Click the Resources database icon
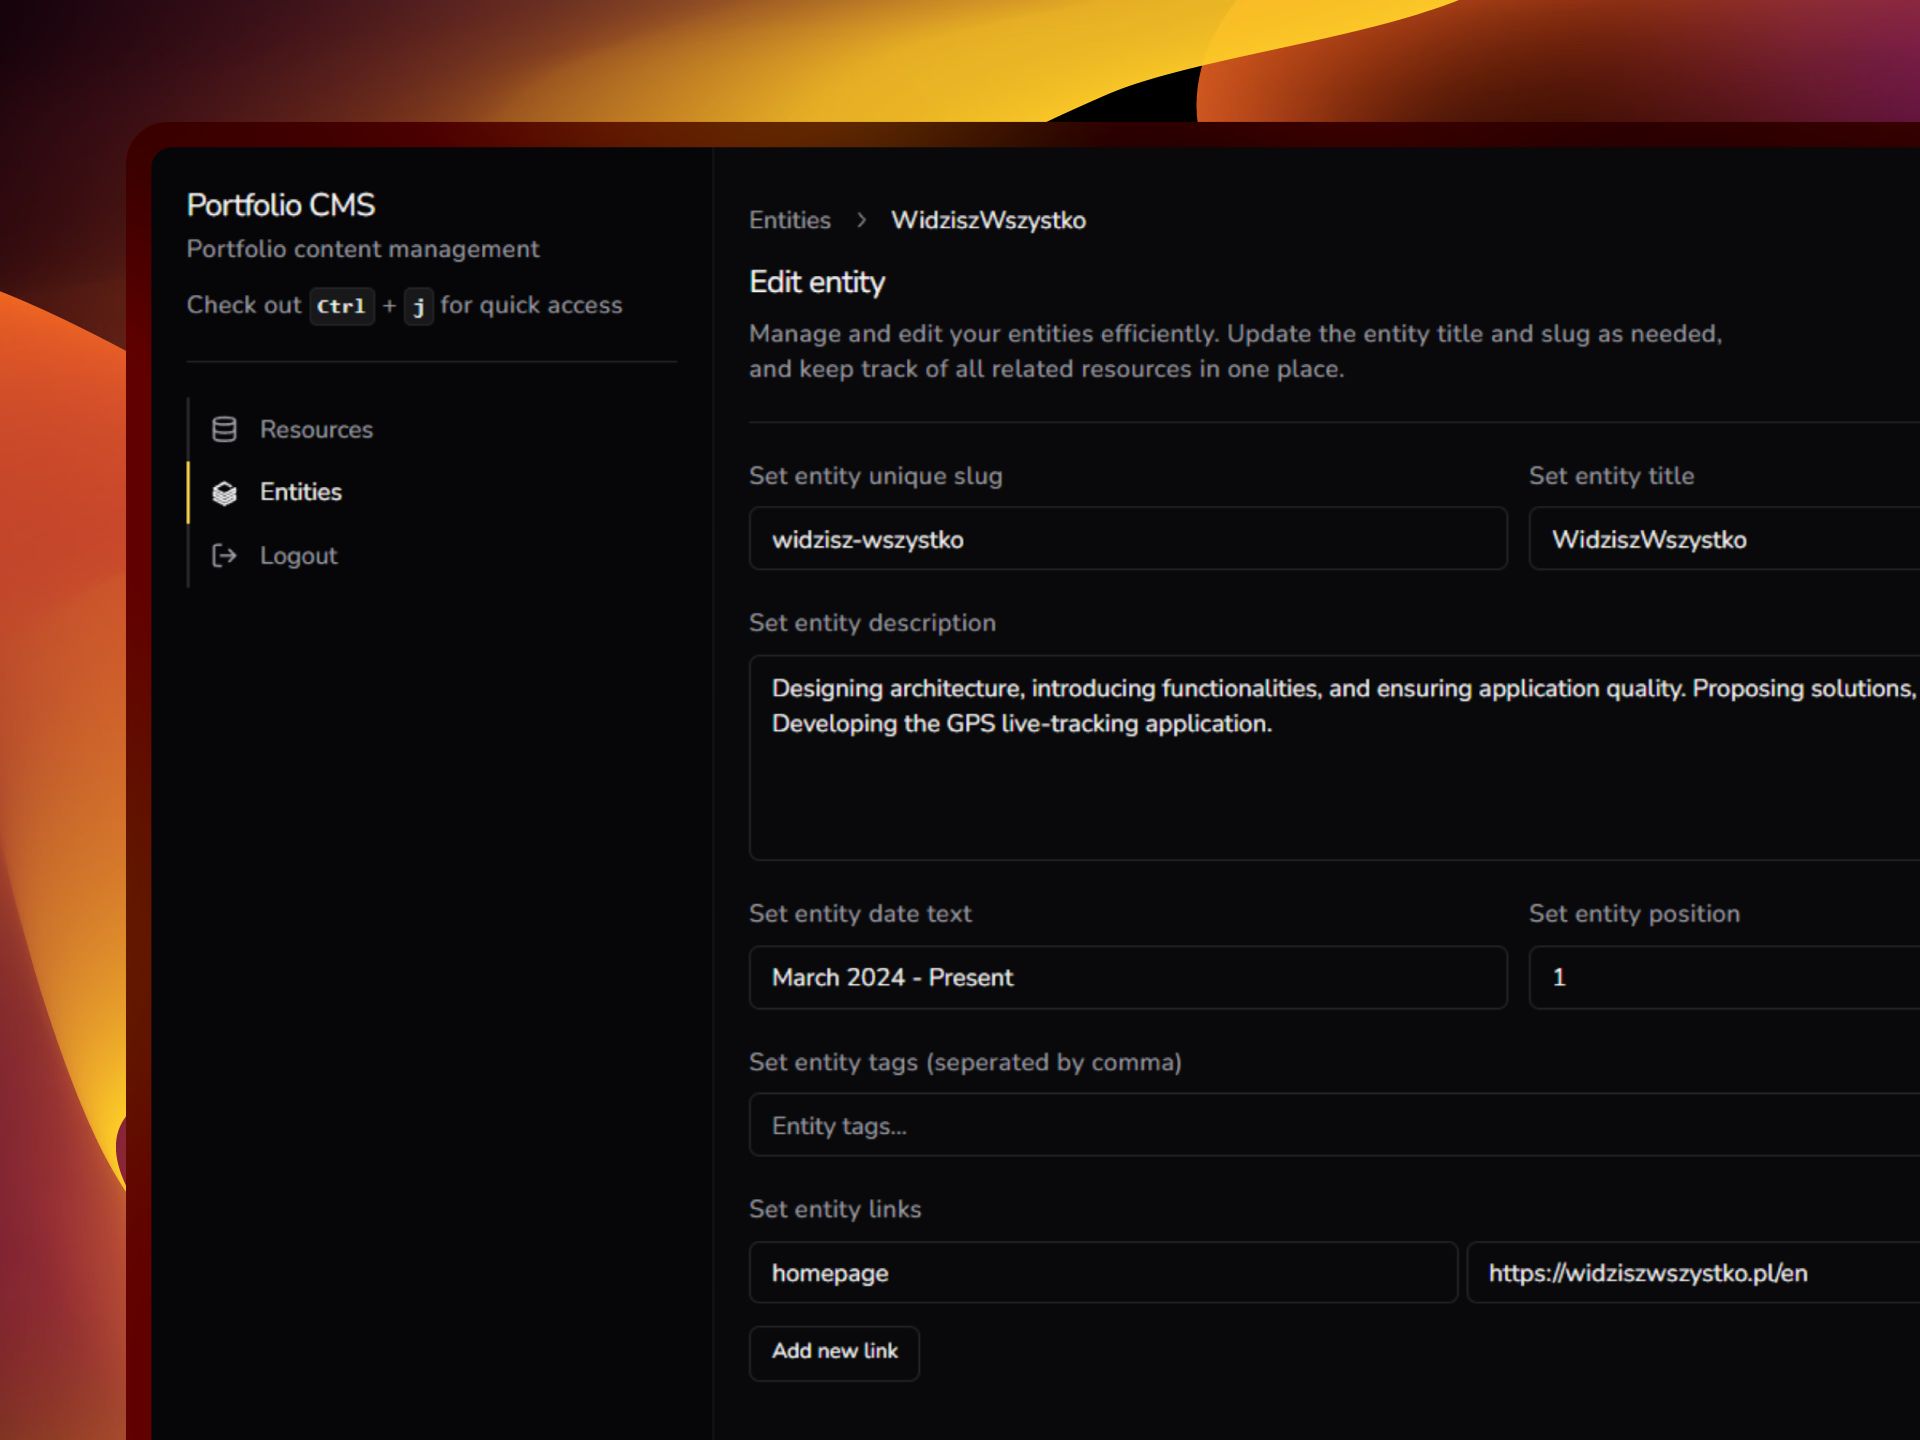 (x=224, y=429)
